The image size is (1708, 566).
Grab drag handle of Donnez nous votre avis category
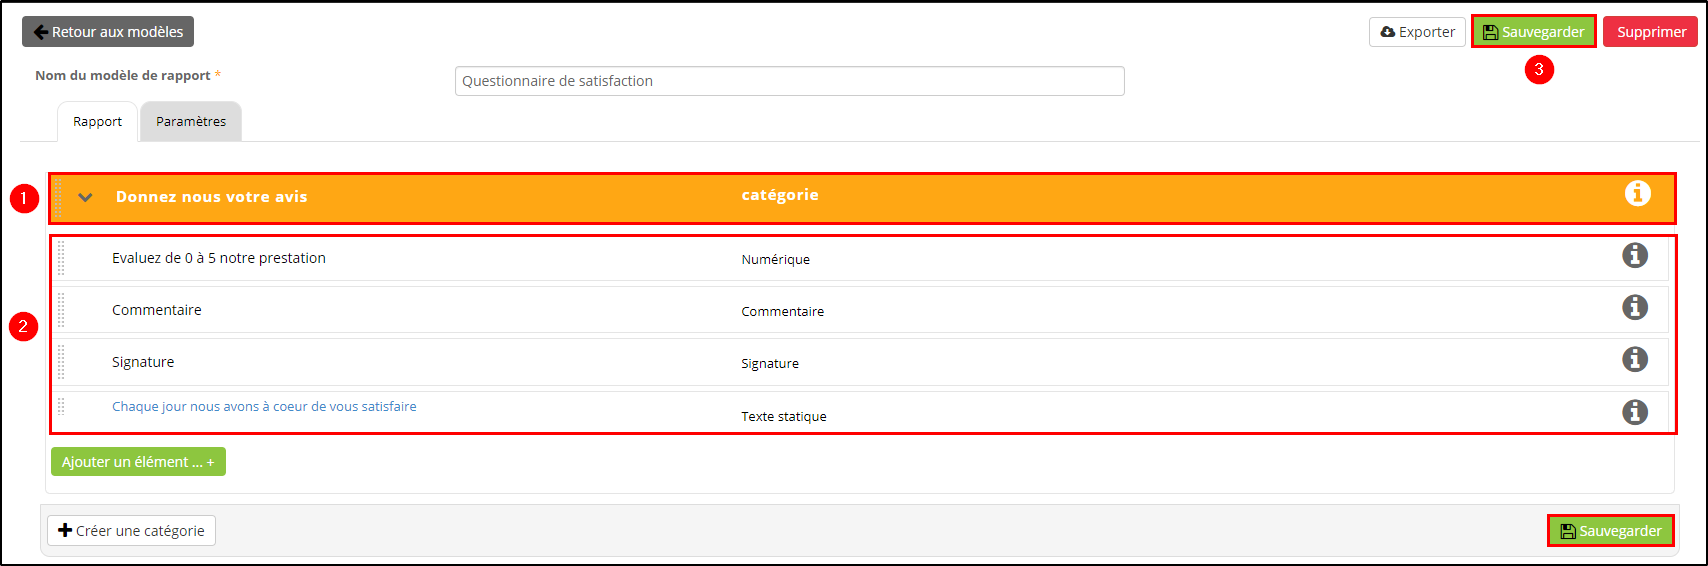pos(59,197)
